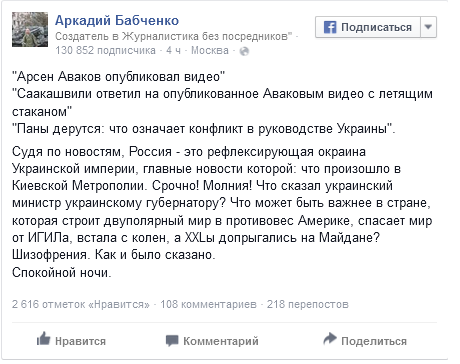The width and height of the screenshot is (460, 364).
Task: Click the 130 852 подписчика follower count
Action: coord(105,50)
